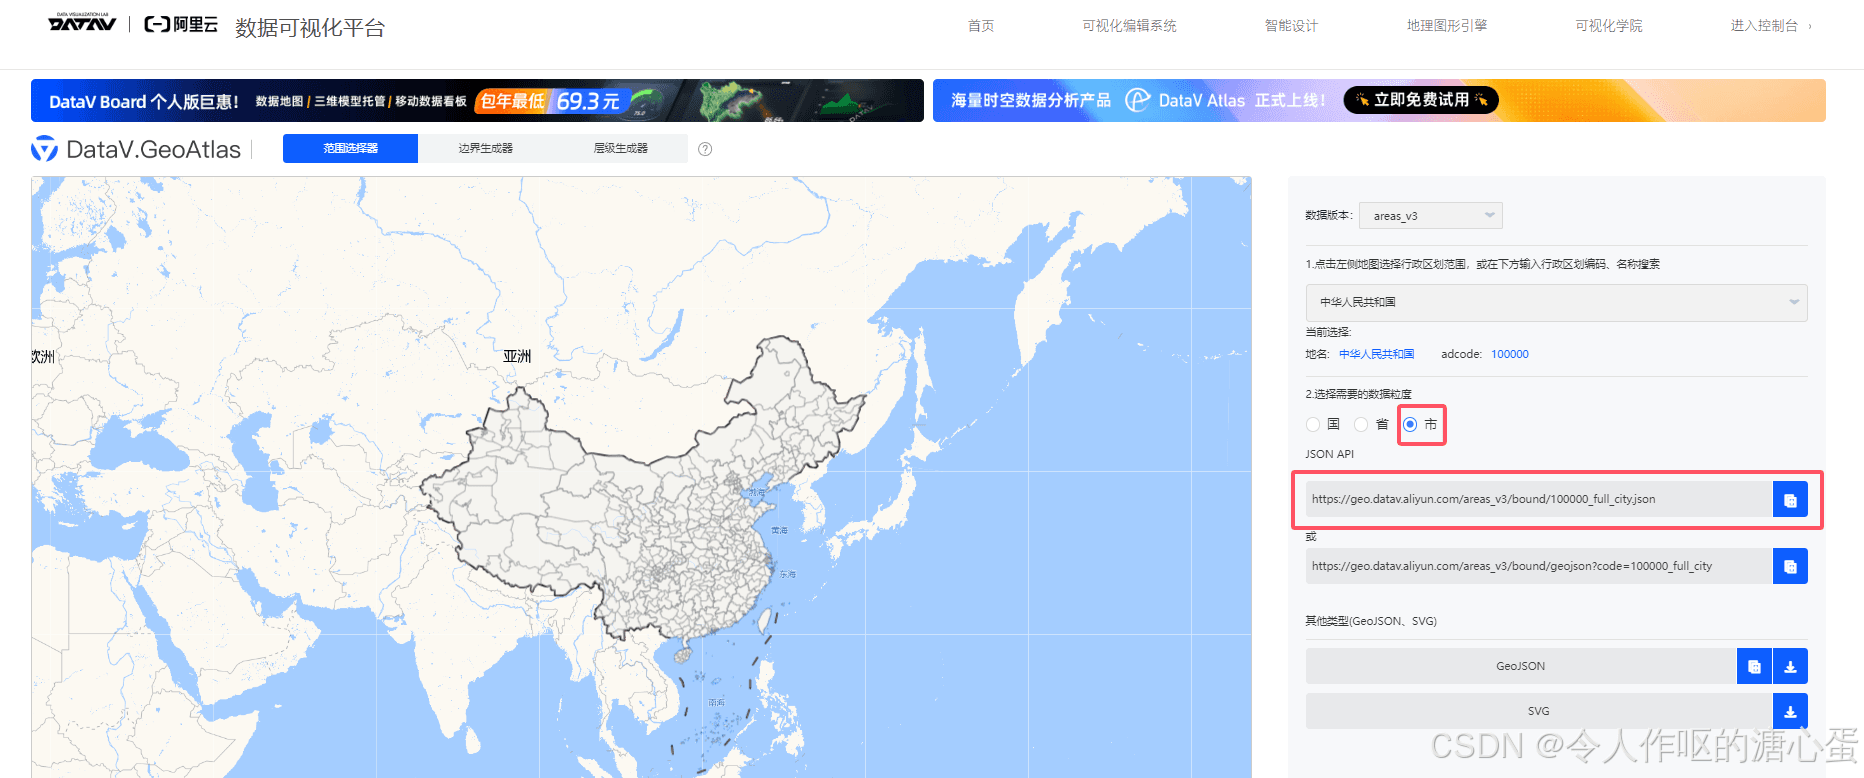Screen dimensions: 1864x778
Task: Click the help question mark icon
Action: pyautogui.click(x=705, y=149)
